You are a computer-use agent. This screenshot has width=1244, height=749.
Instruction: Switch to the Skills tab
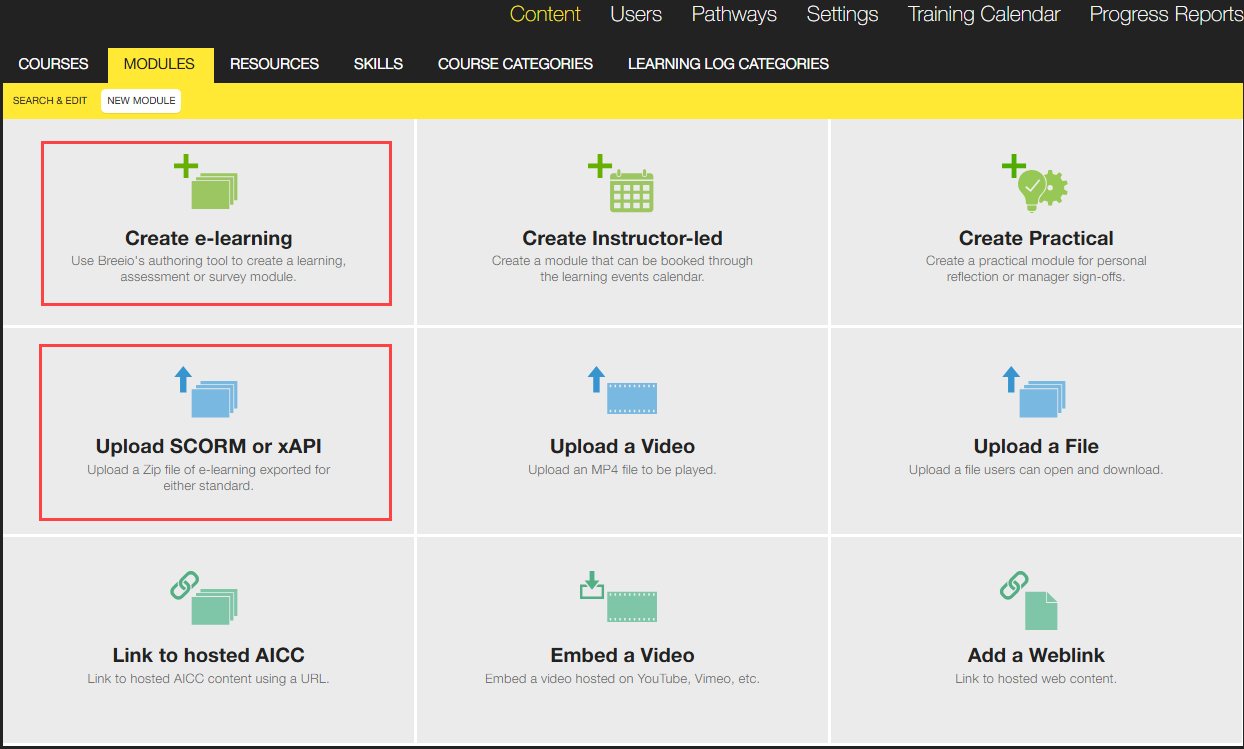coord(378,64)
